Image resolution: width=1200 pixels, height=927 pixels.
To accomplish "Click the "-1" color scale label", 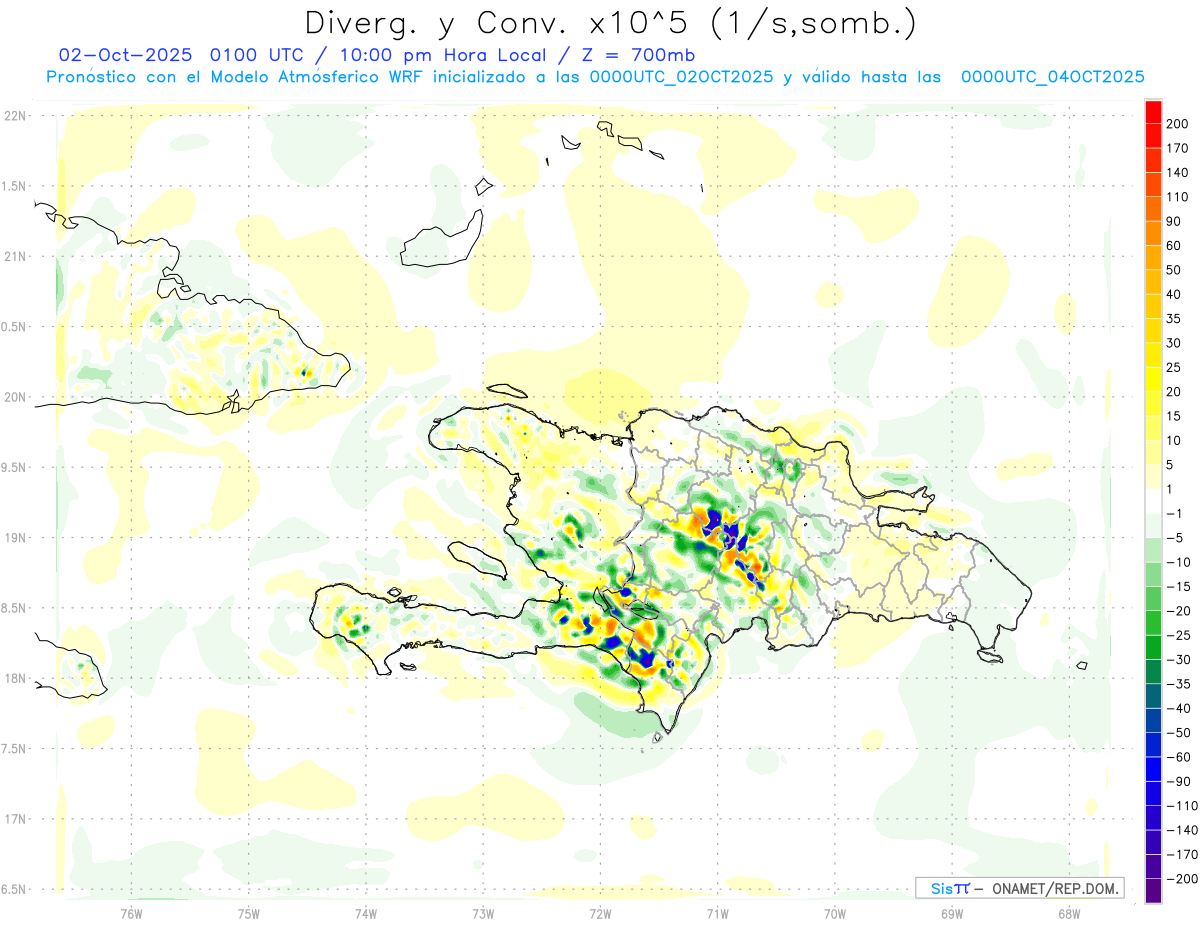I will (1175, 513).
